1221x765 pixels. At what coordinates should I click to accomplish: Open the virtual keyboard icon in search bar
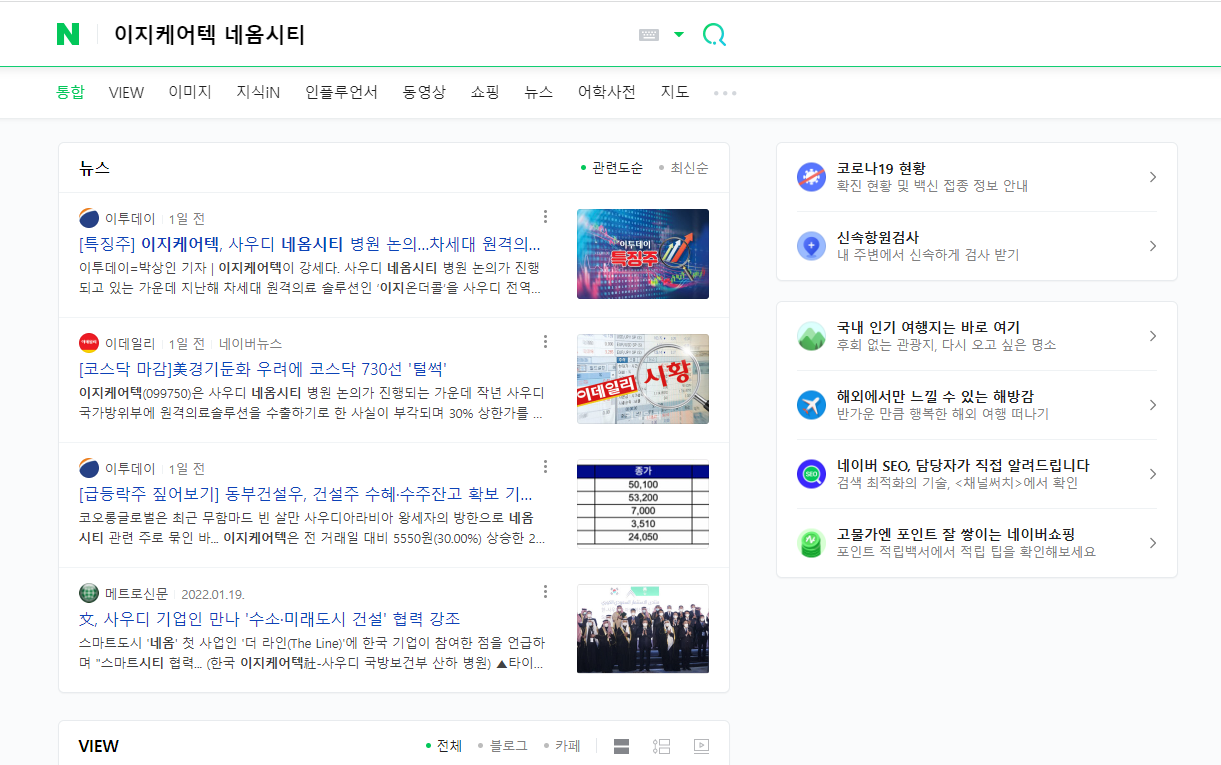click(649, 35)
